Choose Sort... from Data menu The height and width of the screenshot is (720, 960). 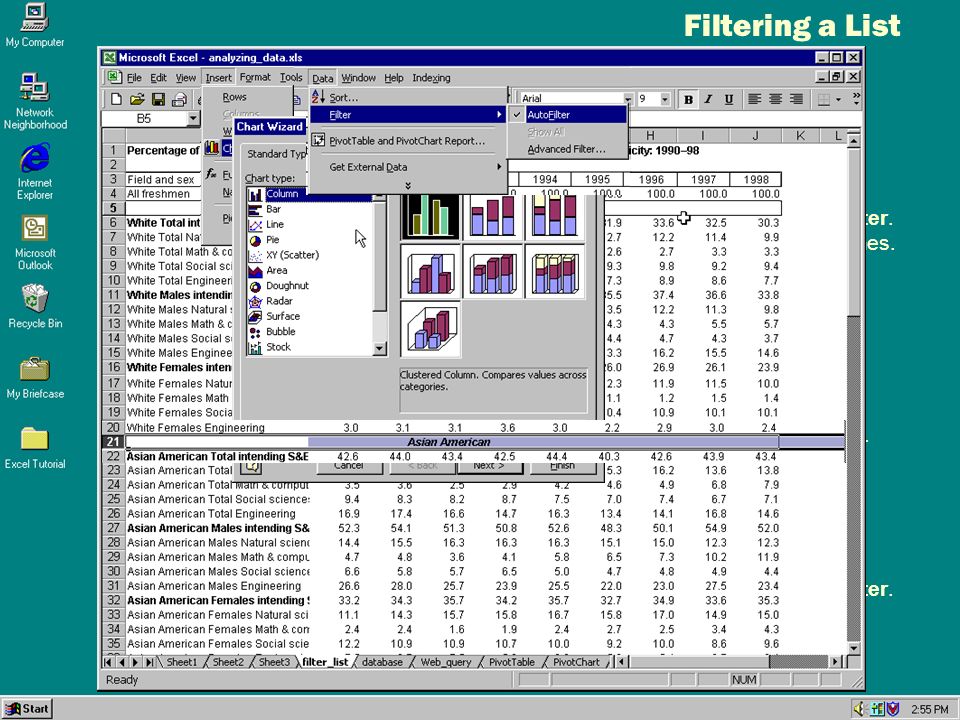[x=408, y=97]
